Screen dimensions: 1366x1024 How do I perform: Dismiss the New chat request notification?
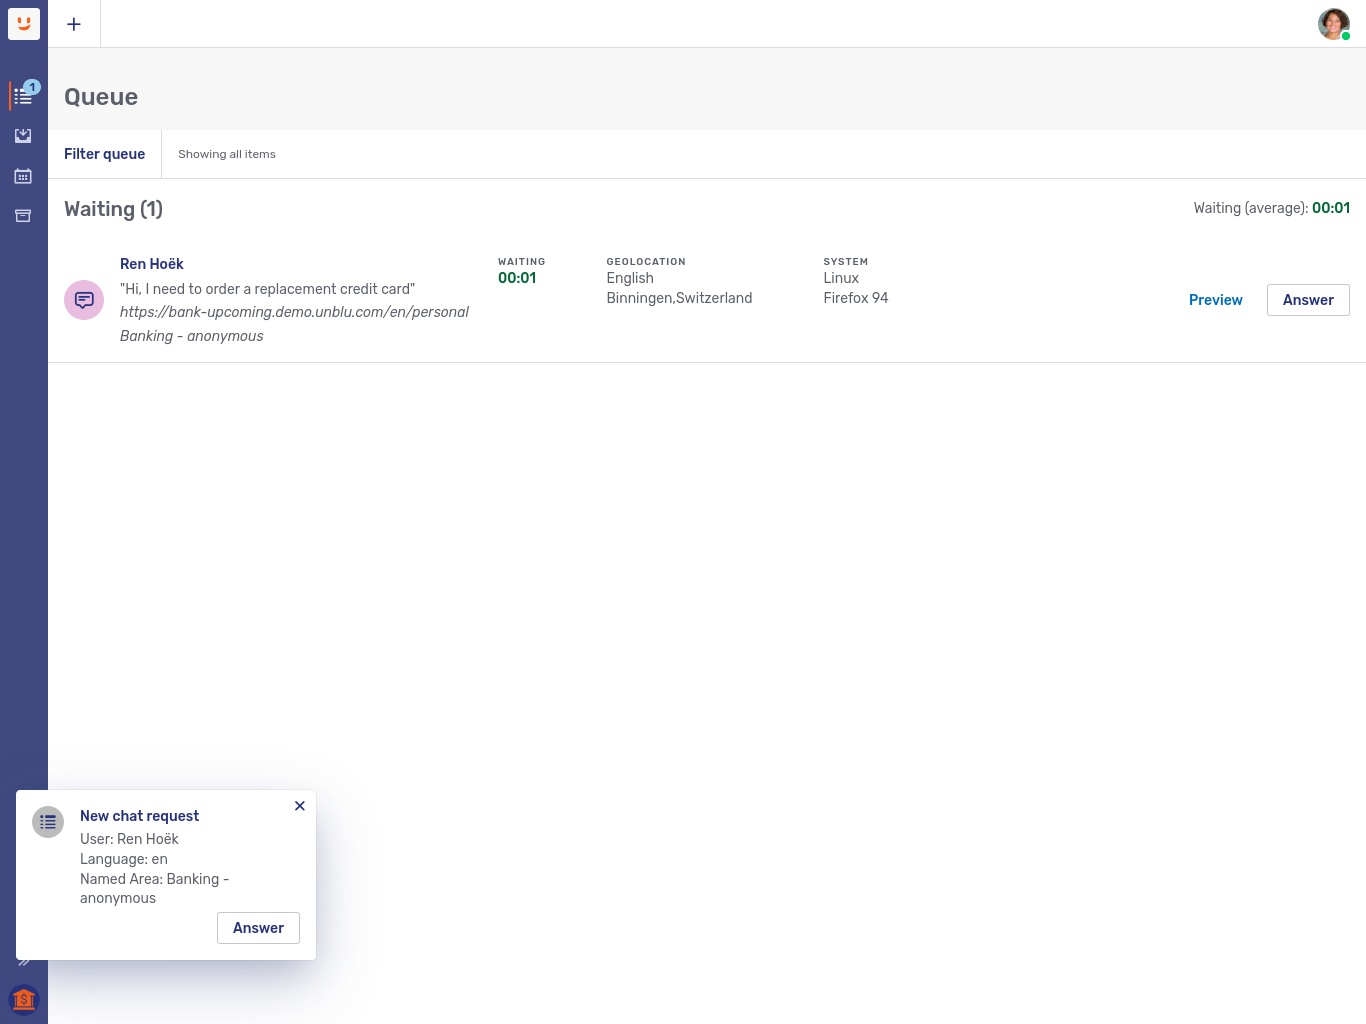click(x=300, y=806)
